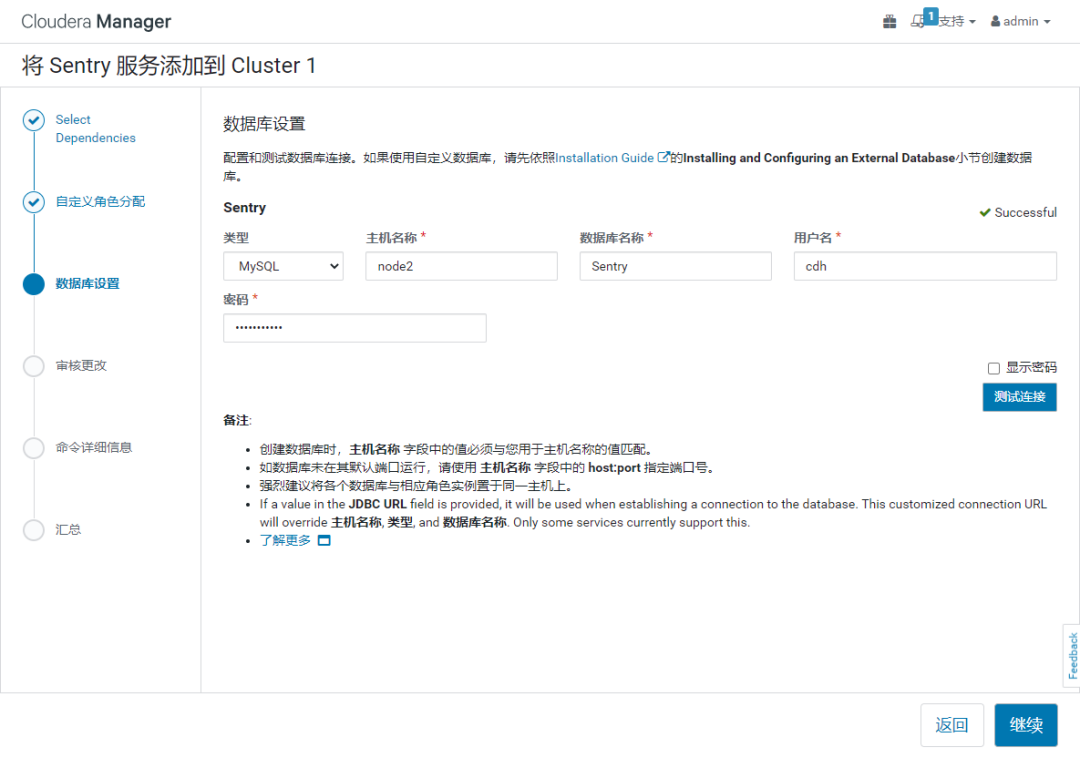Image resolution: width=1080 pixels, height=758 pixels.
Task: Click the 汇总 step circle
Action: [x=34, y=529]
